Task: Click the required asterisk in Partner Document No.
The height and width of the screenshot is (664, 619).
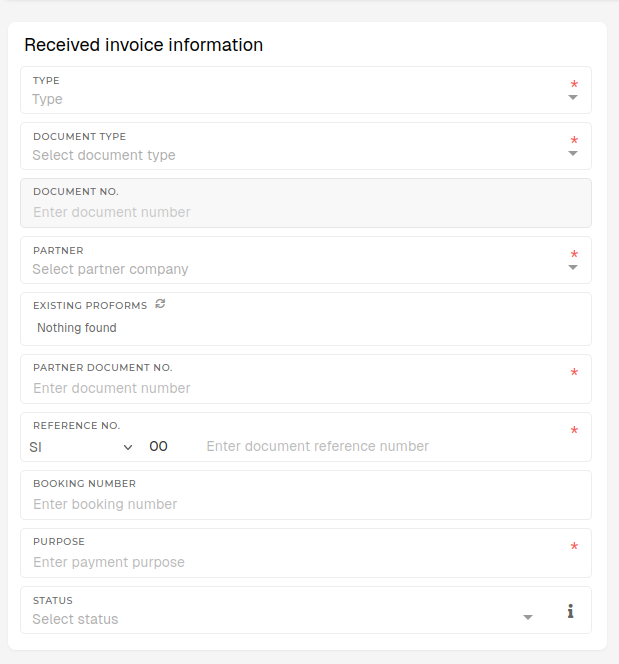Action: [x=574, y=373]
